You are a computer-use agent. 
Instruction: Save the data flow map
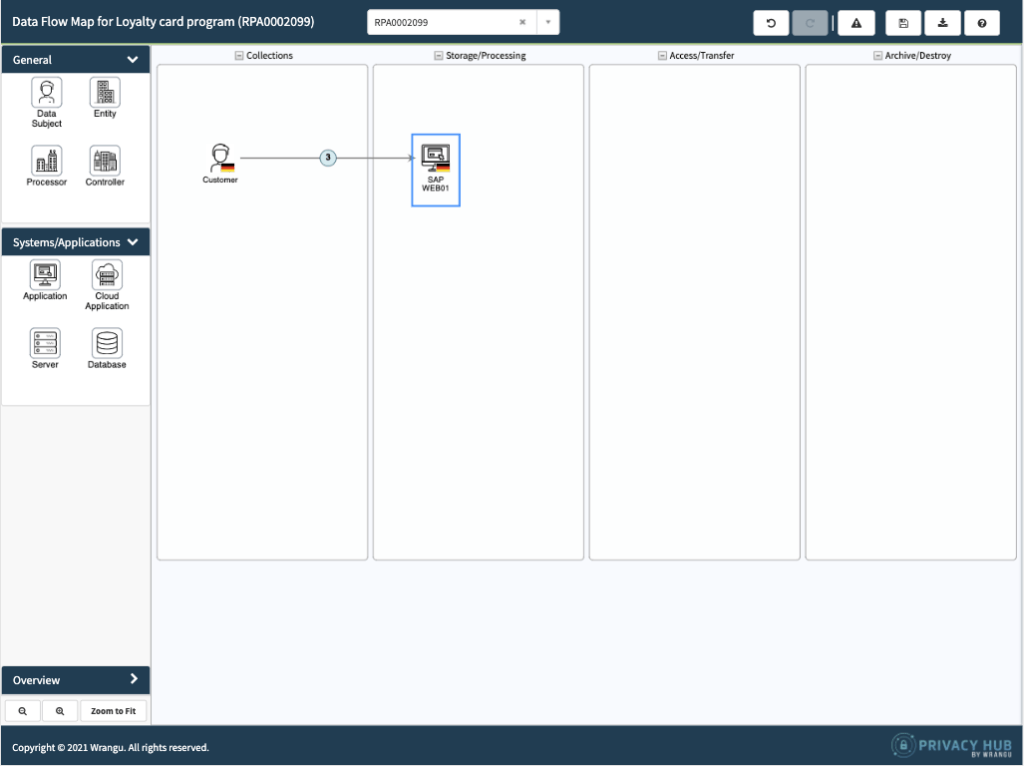click(903, 23)
